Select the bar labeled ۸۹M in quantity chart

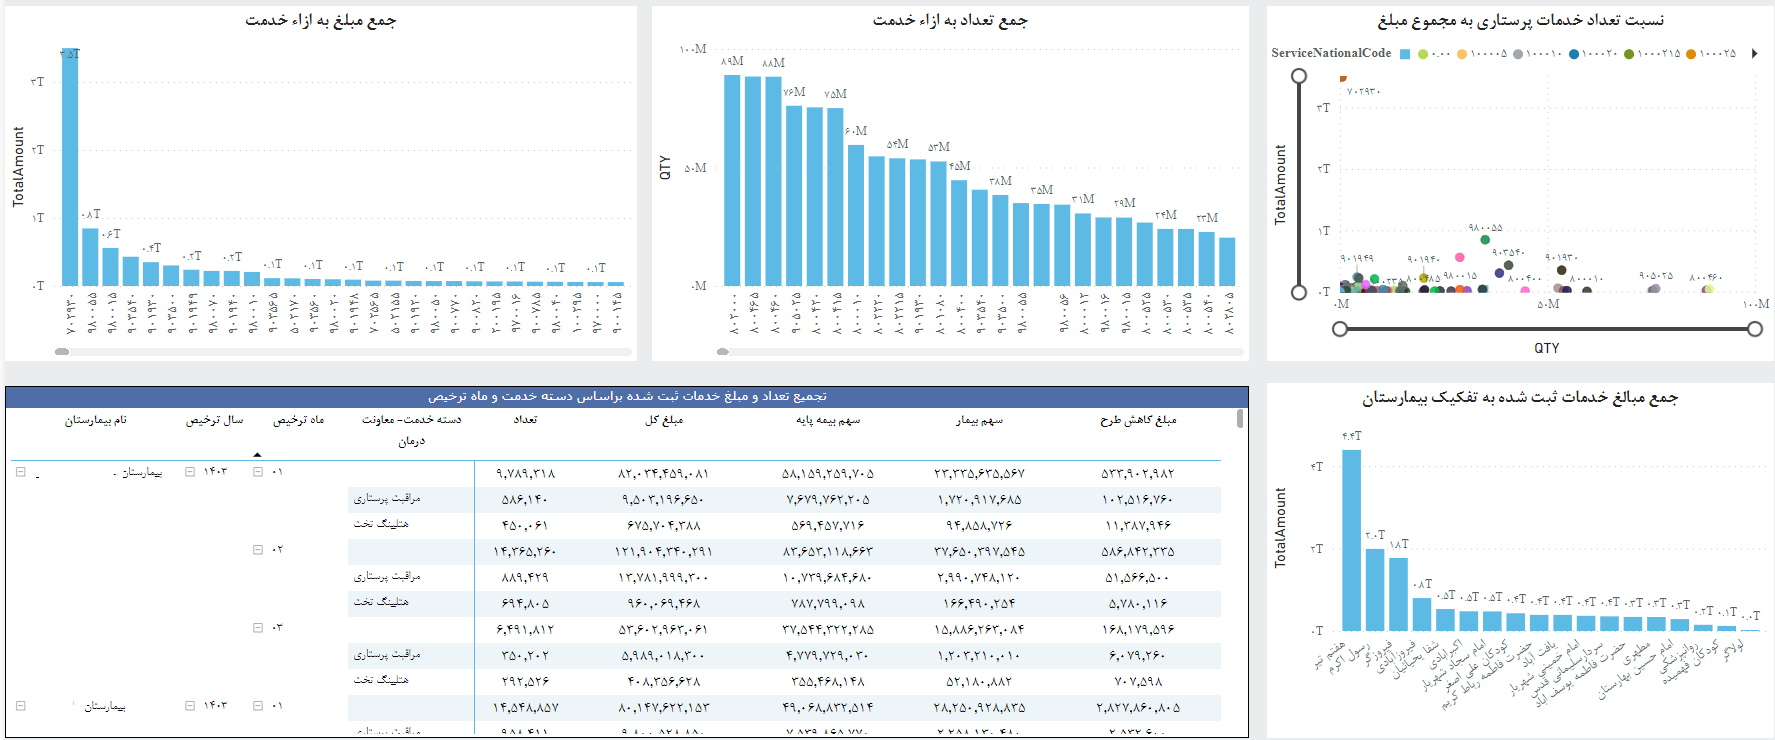[732, 180]
